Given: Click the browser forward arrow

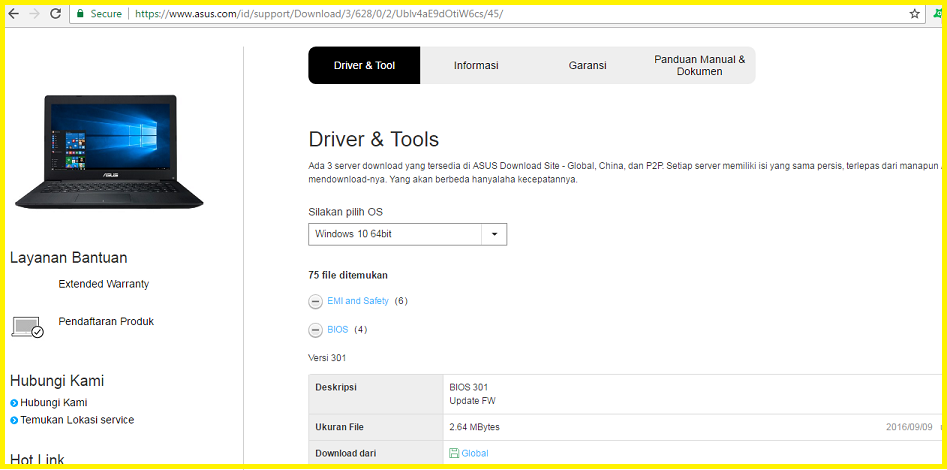Looking at the screenshot, I should click(x=34, y=13).
